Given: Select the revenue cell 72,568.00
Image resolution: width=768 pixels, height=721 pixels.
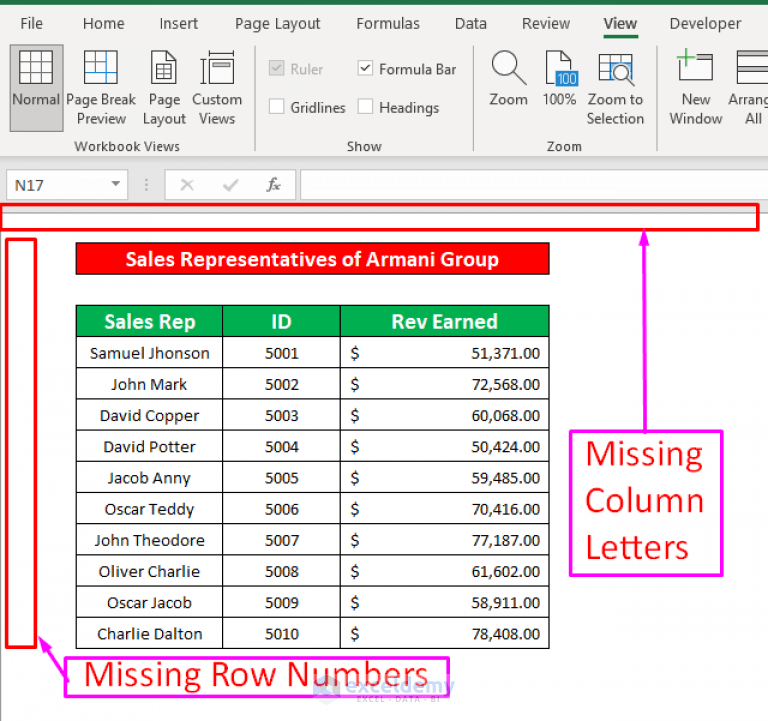Looking at the screenshot, I should click(444, 384).
